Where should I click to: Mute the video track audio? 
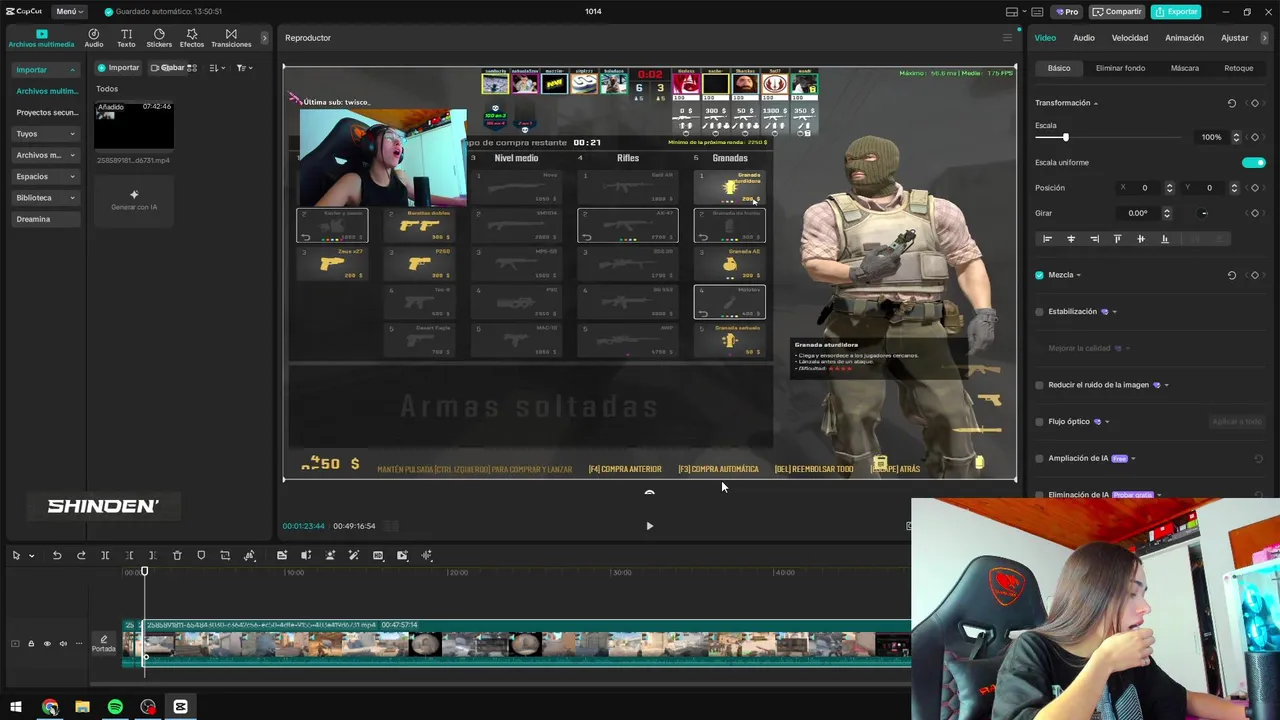63,643
